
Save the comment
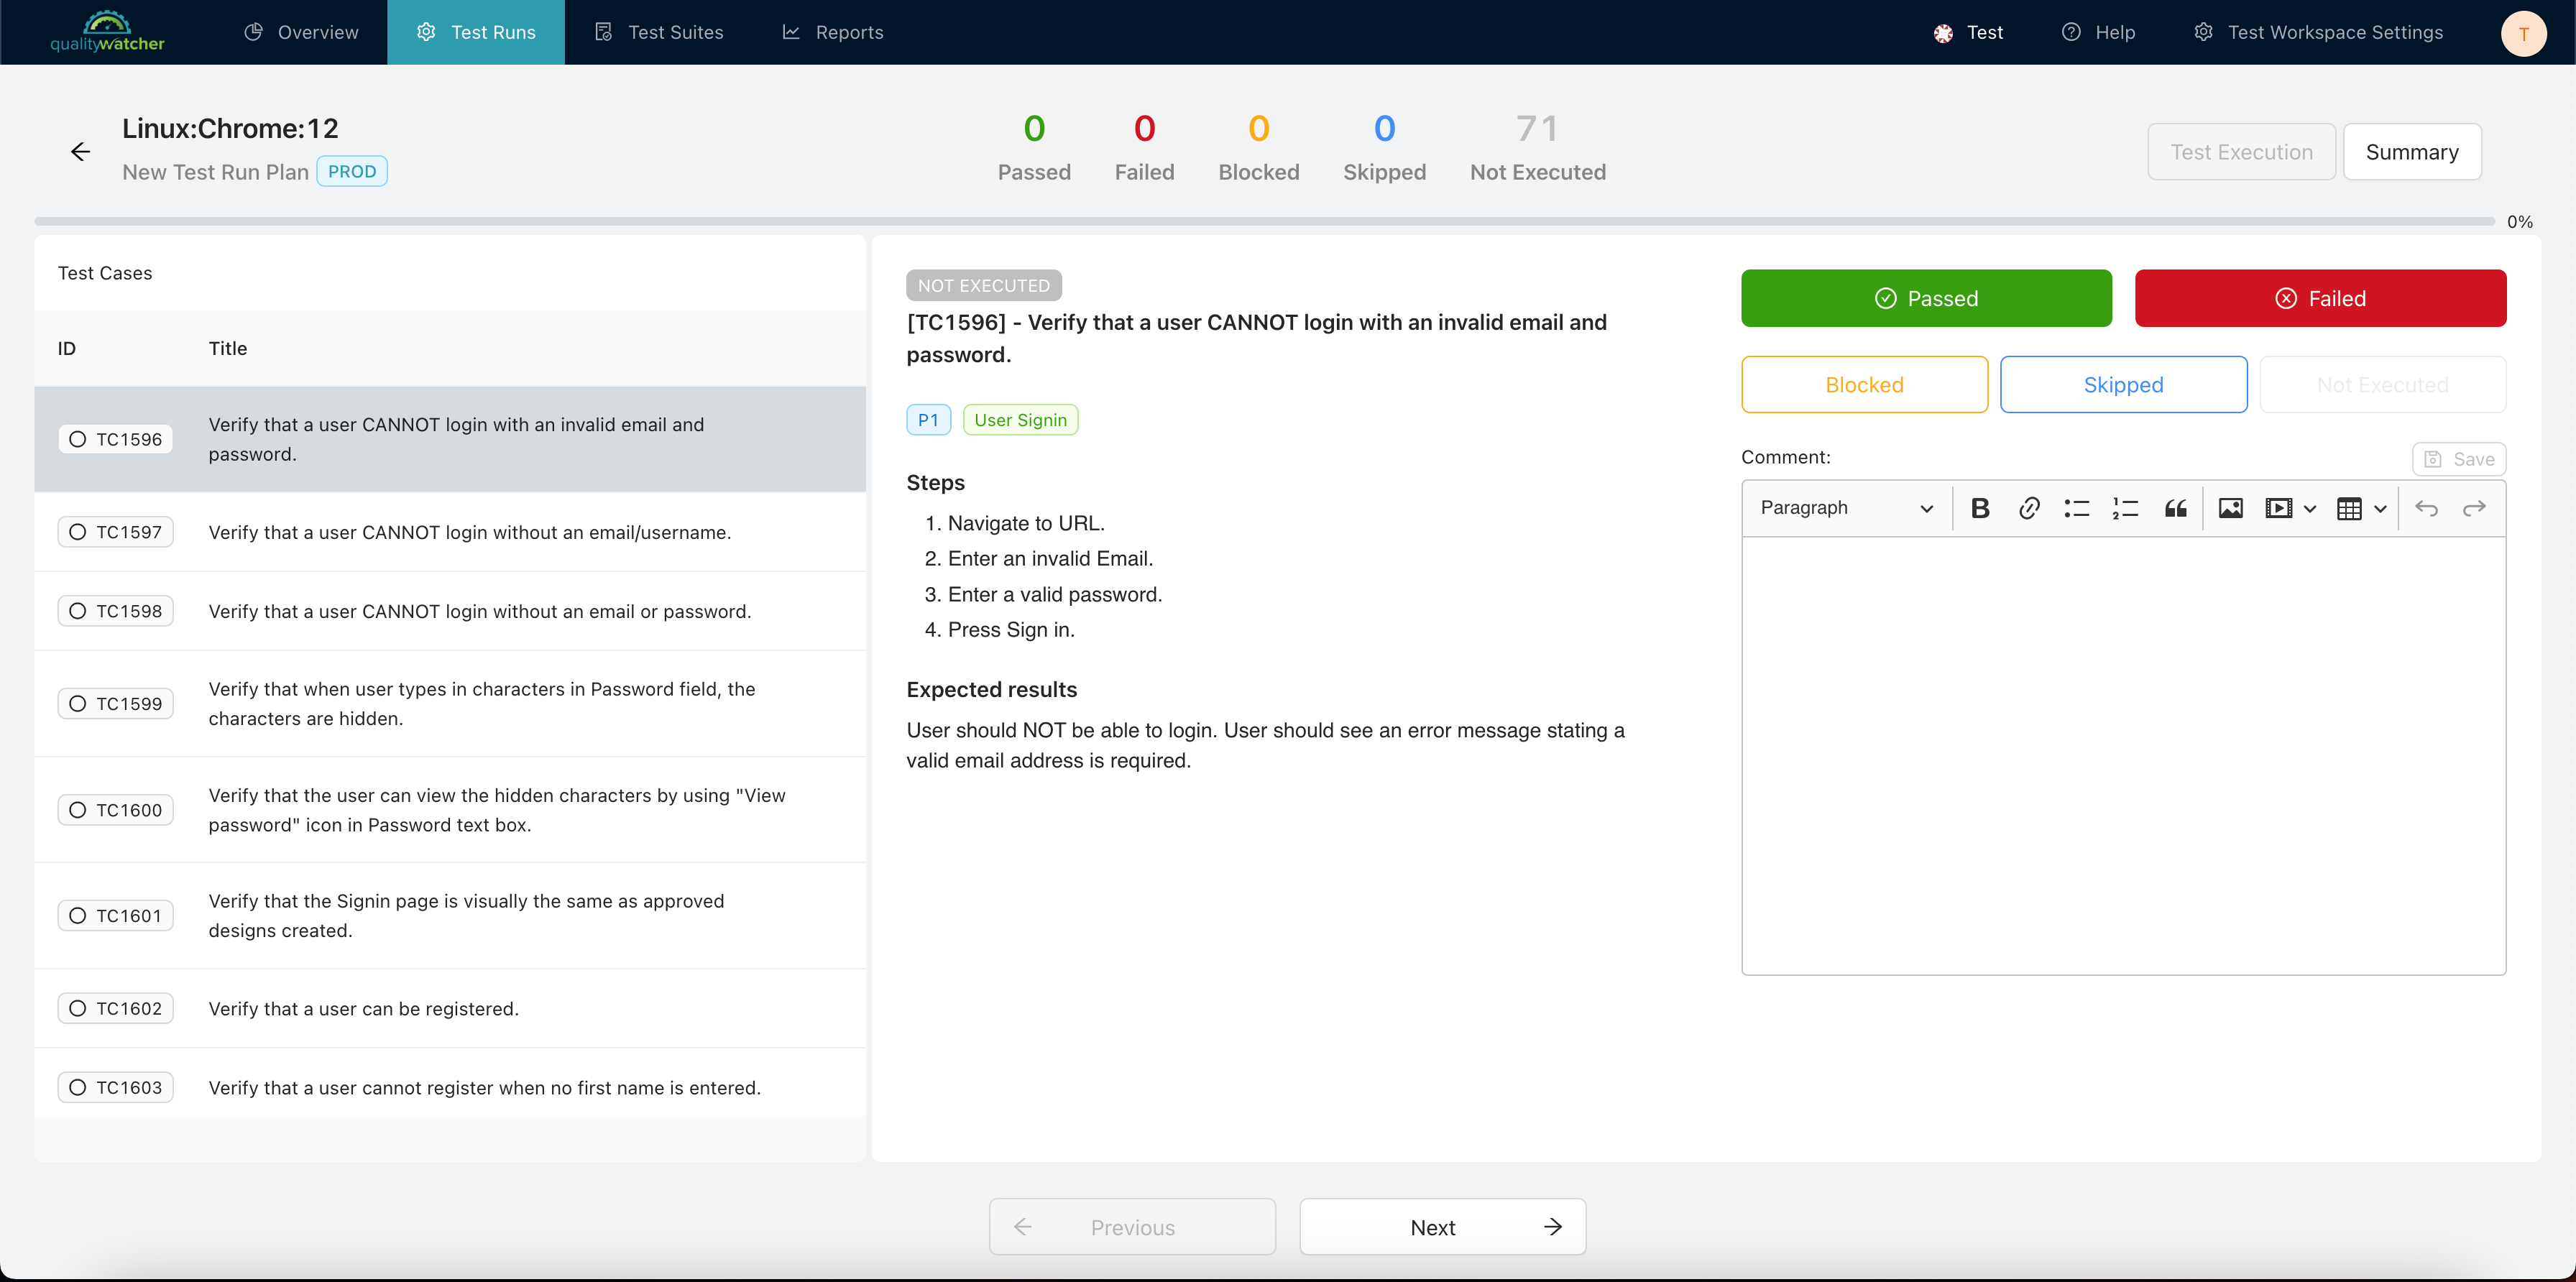click(2458, 459)
